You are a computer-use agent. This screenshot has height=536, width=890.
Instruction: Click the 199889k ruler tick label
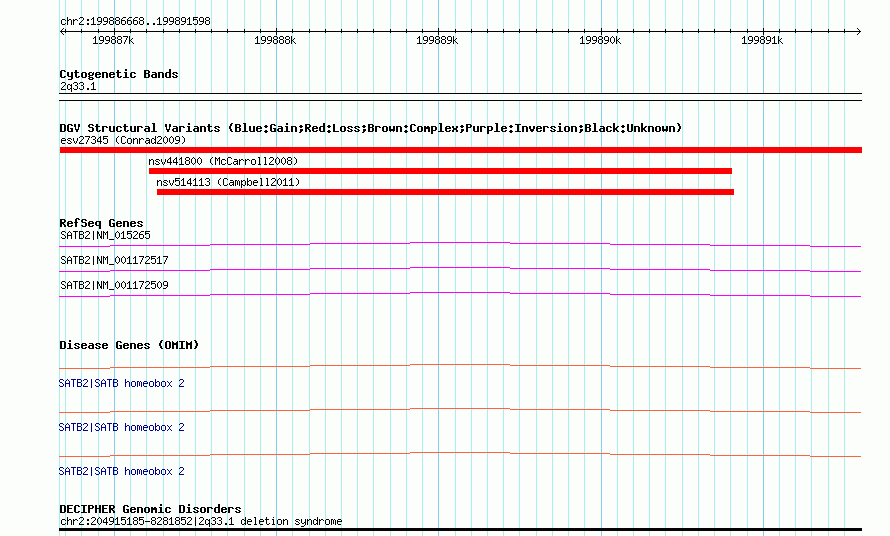(437, 40)
